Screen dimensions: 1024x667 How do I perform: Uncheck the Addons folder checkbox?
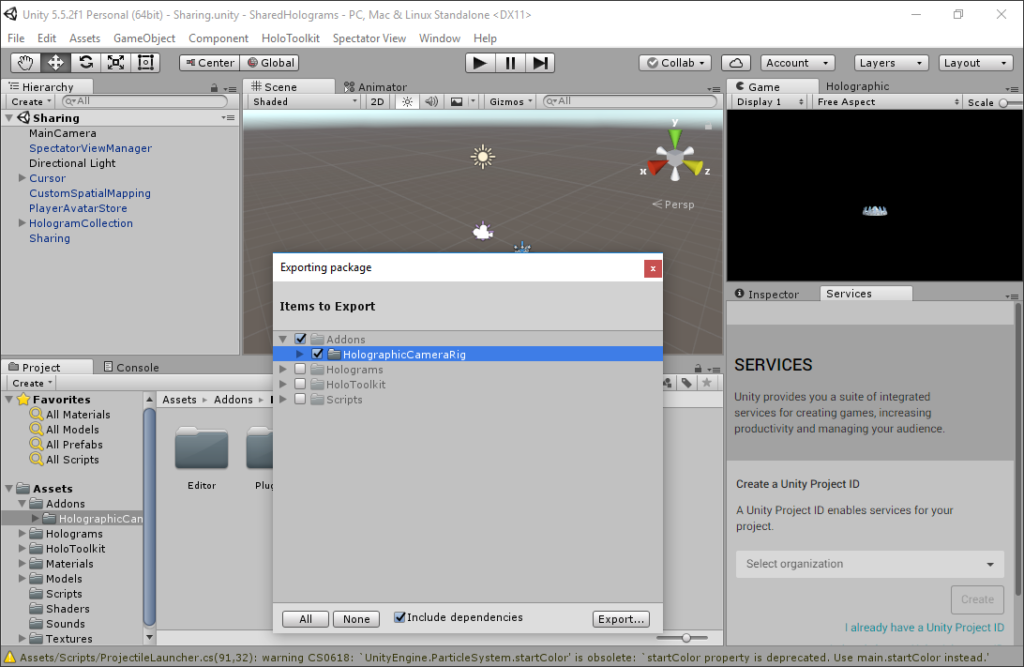coord(300,339)
